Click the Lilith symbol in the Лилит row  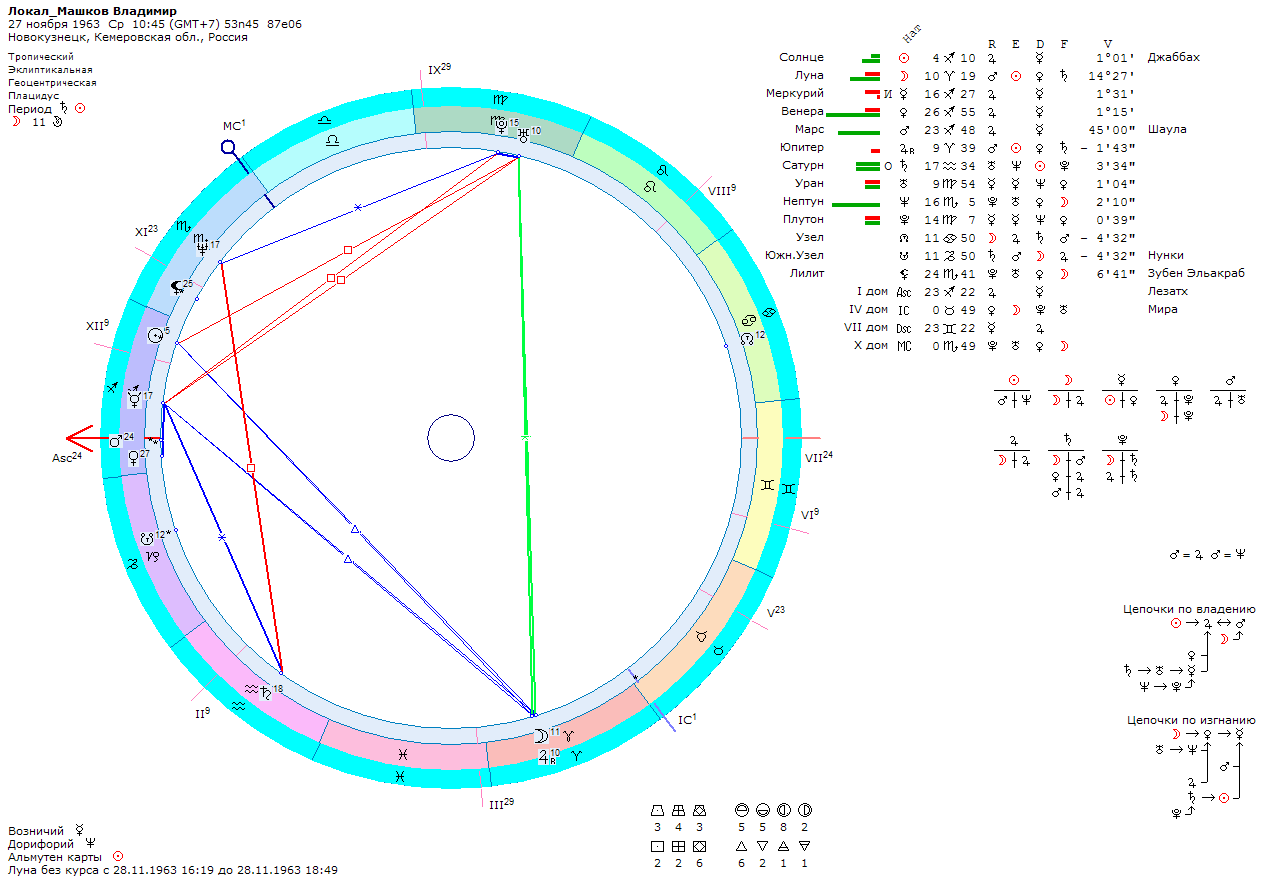click(x=904, y=273)
